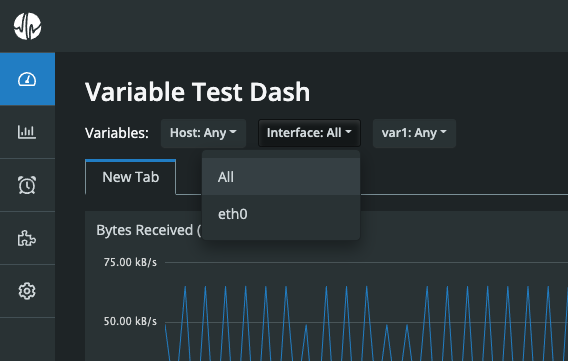
Task: Open the bar chart metrics icon in sidebar
Action: (x=27, y=132)
